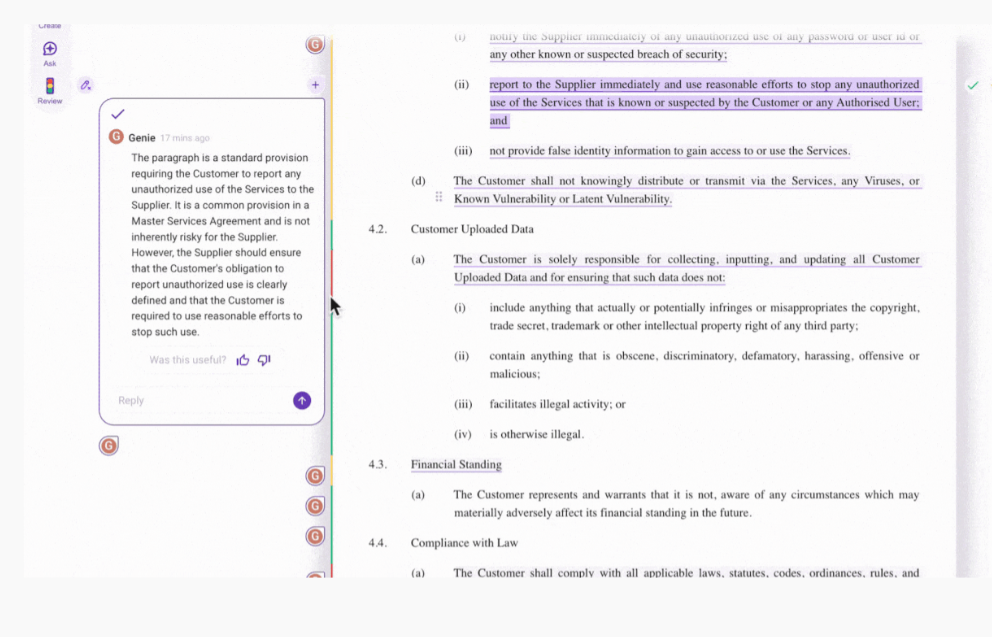Select the clause "The Customer represents and warrants"
992x637 pixels.
pos(686,504)
